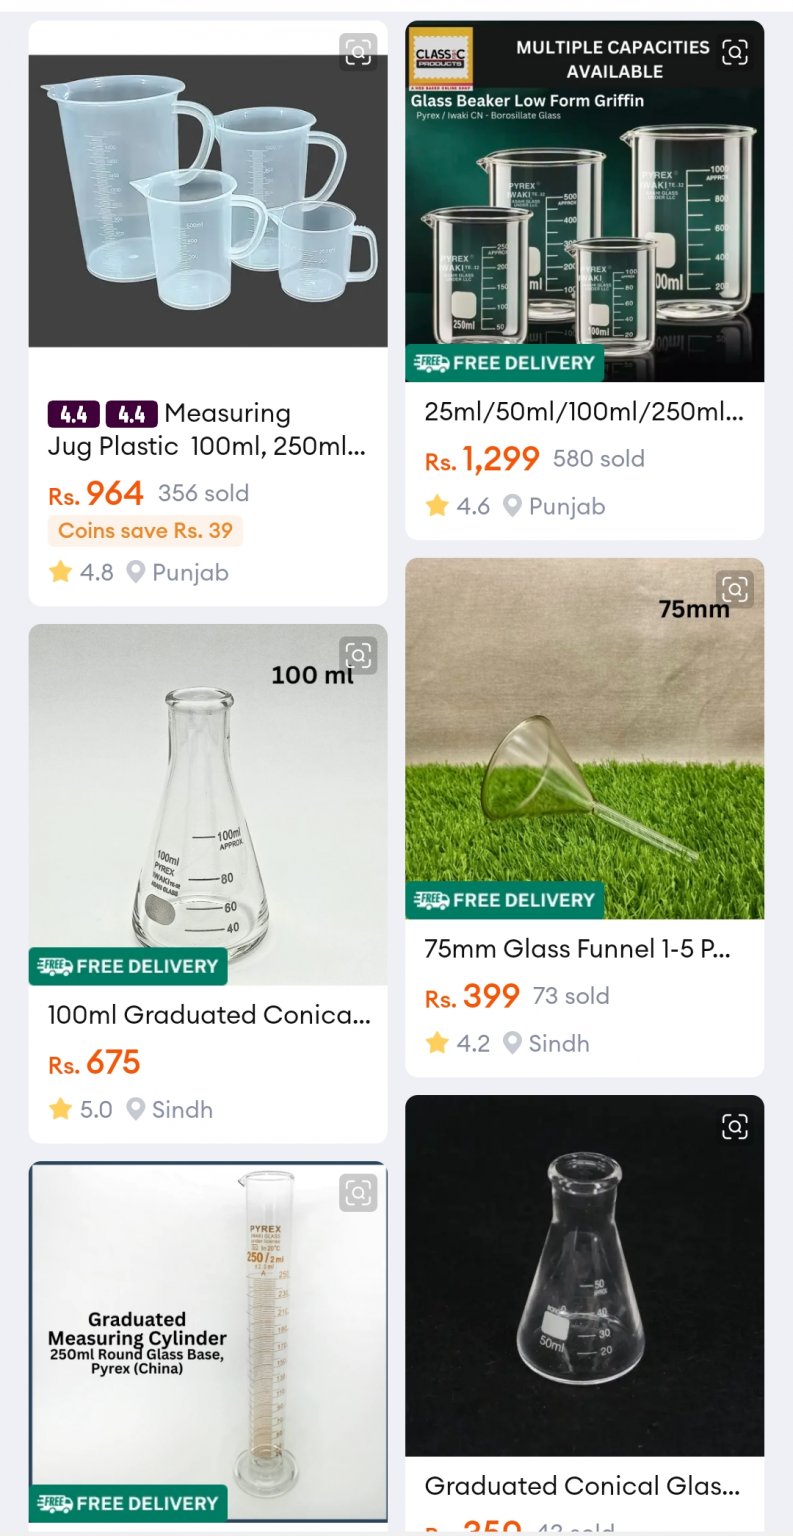This screenshot has height=1536, width=793.
Task: Tap the "Coins save Rs. 39" badge
Action: pos(145,531)
